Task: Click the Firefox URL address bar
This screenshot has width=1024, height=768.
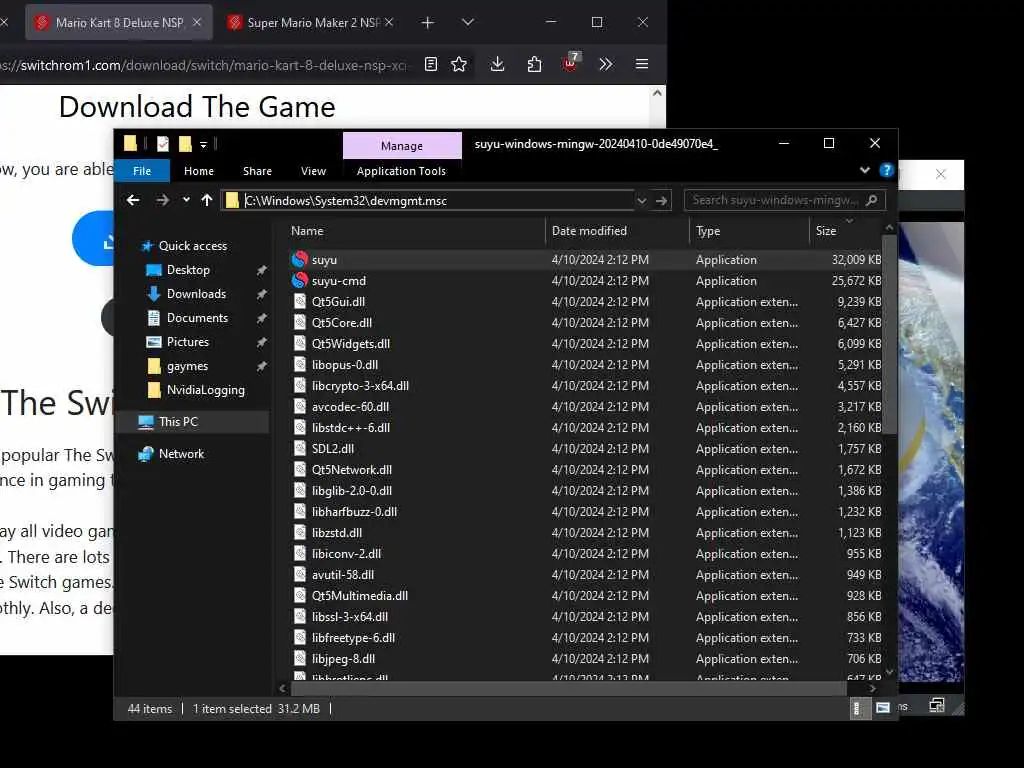Action: tap(206, 65)
